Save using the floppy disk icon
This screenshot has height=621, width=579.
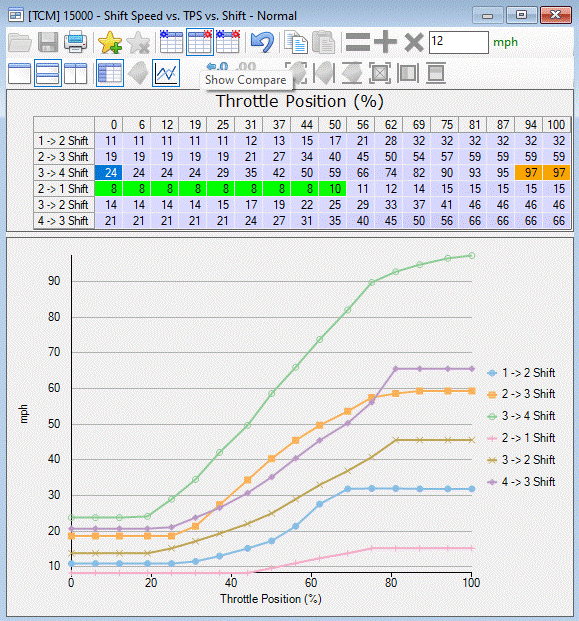[48, 42]
